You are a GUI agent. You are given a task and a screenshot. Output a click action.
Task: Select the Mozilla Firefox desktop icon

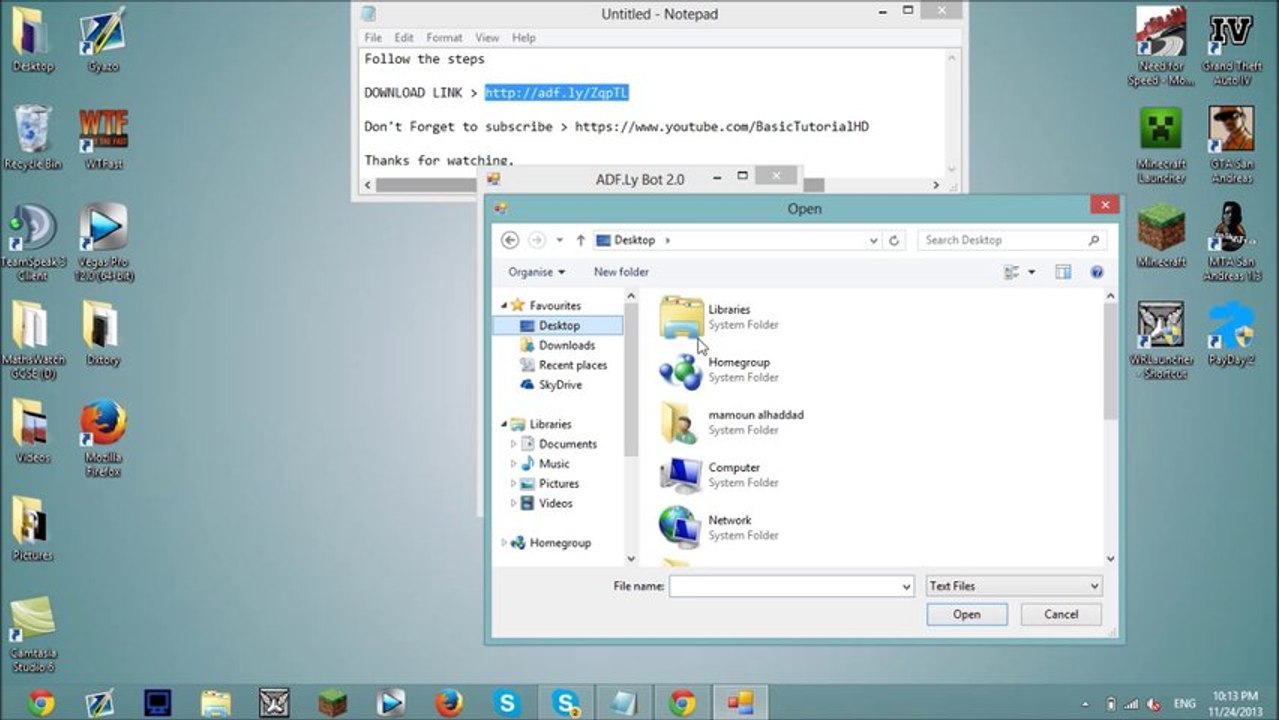102,438
